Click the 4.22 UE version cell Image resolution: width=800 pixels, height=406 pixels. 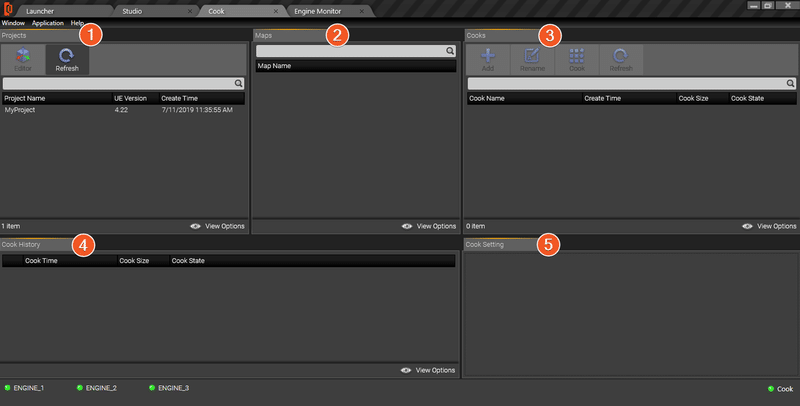pos(121,110)
